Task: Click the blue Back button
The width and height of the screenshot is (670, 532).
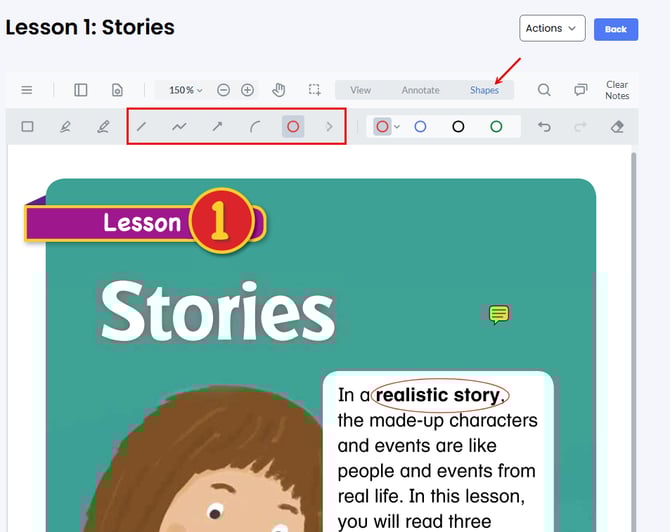Action: coord(616,29)
